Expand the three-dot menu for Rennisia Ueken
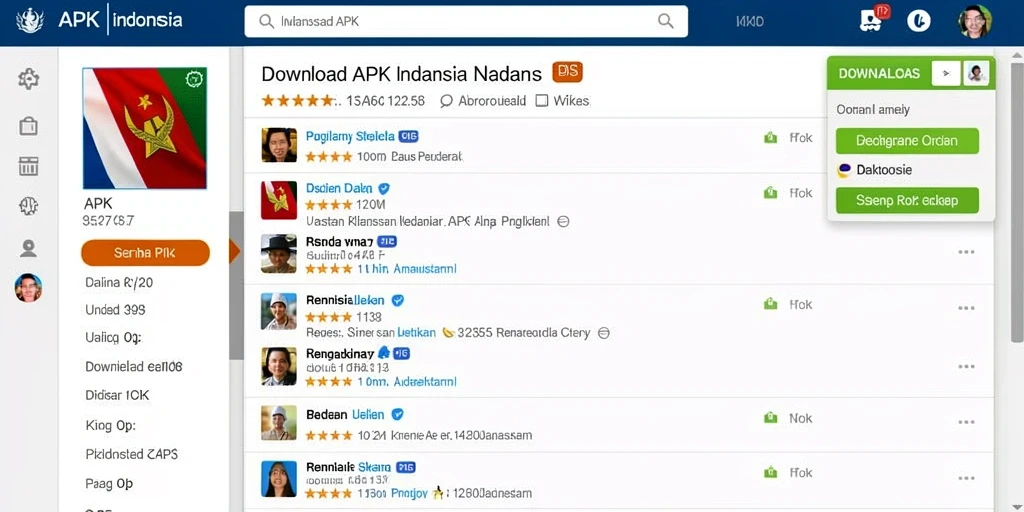This screenshot has width=1024, height=512. point(966,308)
